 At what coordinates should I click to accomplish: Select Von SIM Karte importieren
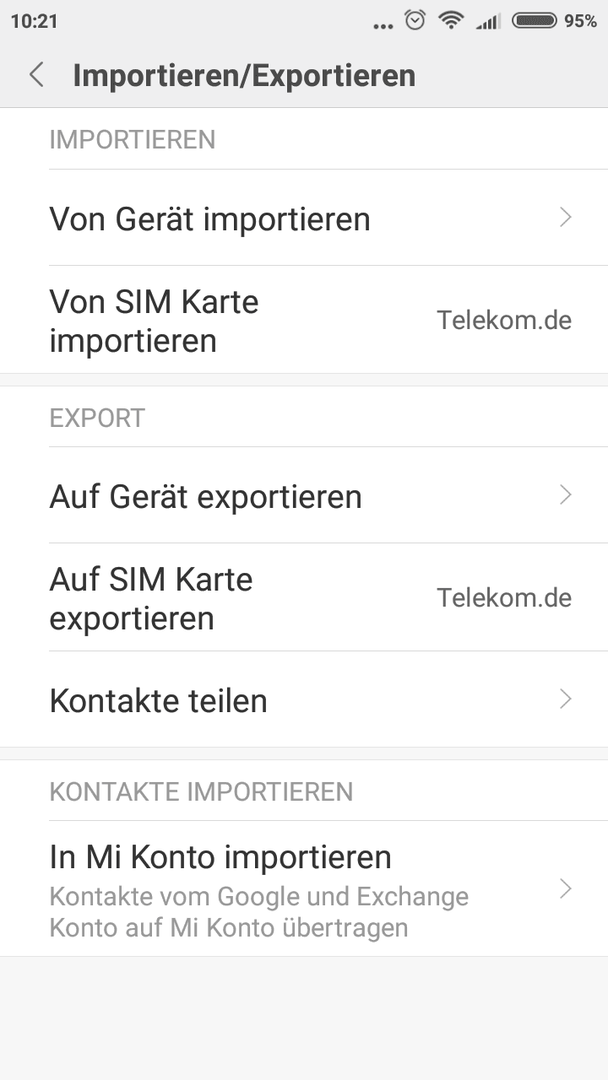(304, 320)
